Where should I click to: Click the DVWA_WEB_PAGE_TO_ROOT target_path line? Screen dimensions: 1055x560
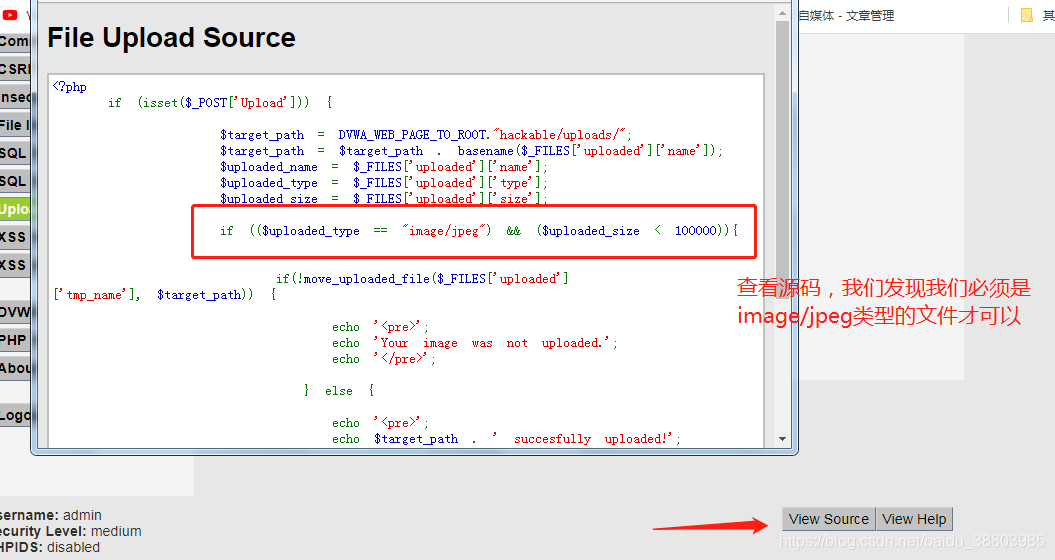(x=426, y=135)
